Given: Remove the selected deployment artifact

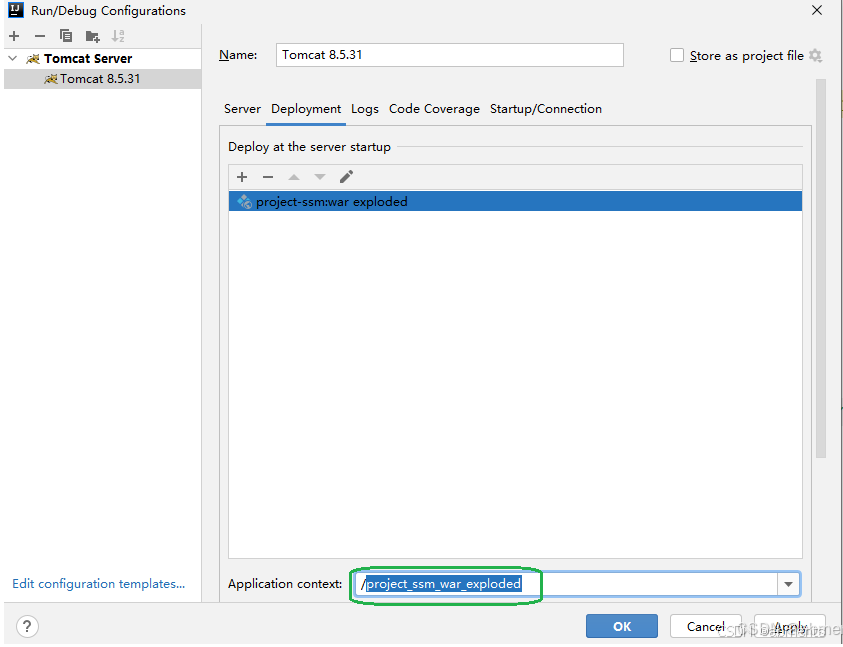Looking at the screenshot, I should (268, 177).
